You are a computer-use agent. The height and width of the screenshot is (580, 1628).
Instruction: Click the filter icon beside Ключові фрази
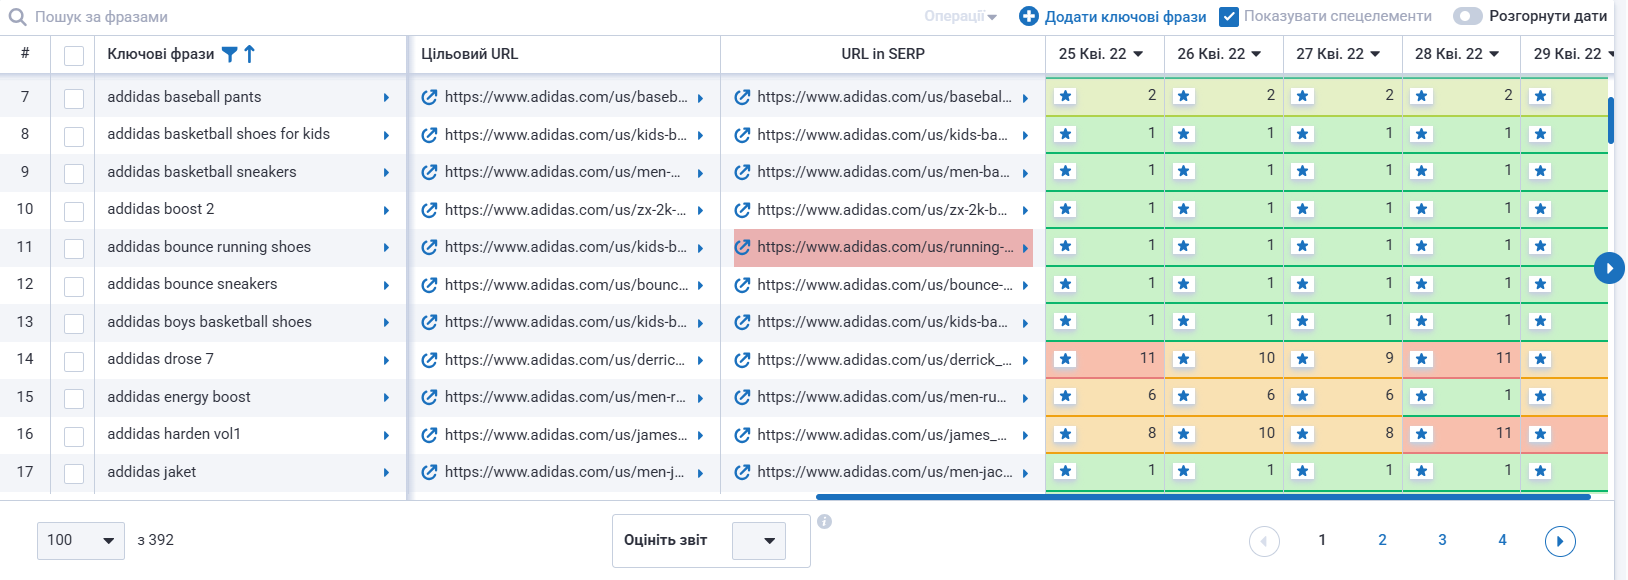tap(229, 54)
